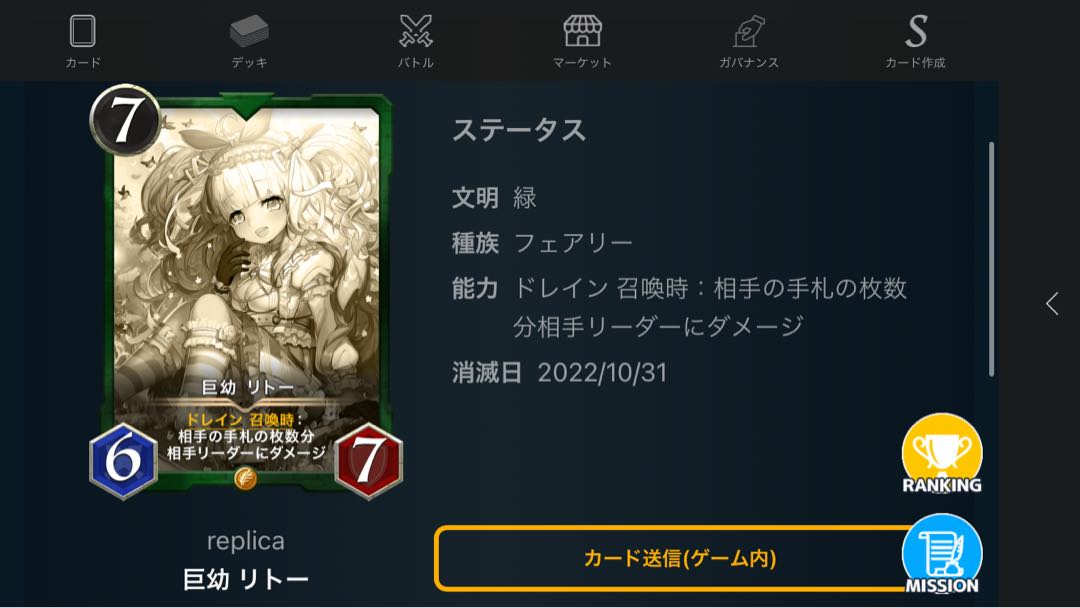Expand the side panel chevron arrow
Image resolution: width=1080 pixels, height=608 pixels.
[x=1052, y=304]
